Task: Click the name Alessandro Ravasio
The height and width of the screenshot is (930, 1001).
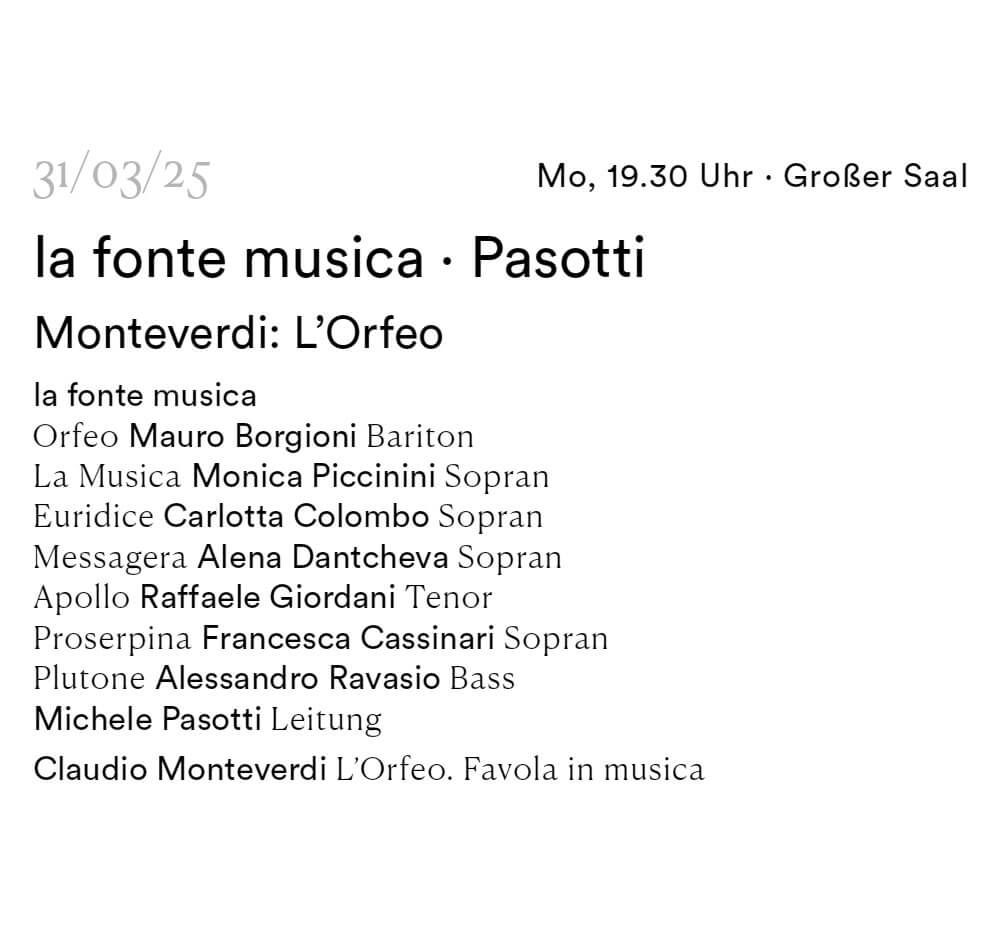Action: pos(298,678)
